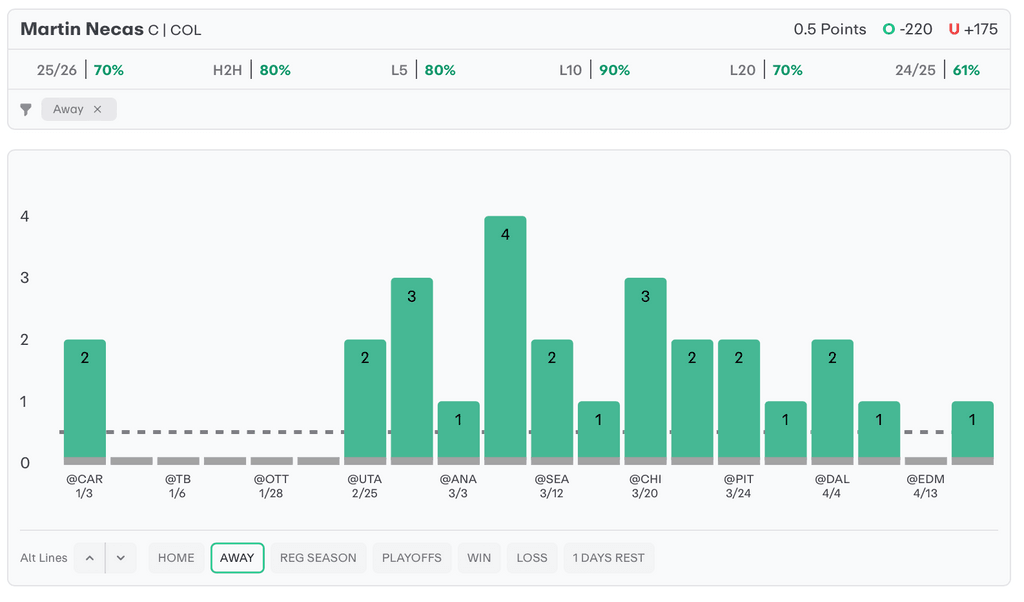Image resolution: width=1024 pixels, height=602 pixels.
Task: Click the 4-point bar in chart
Action: [x=505, y=338]
